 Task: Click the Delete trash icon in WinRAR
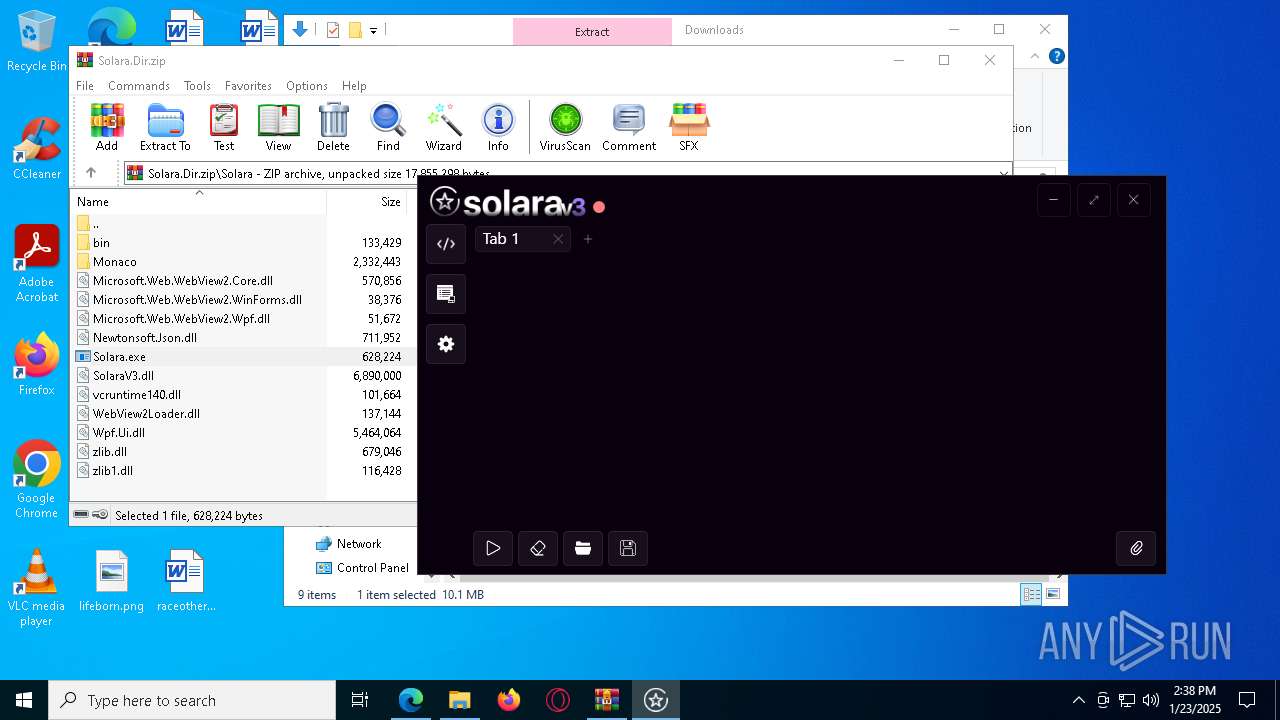pos(333,127)
